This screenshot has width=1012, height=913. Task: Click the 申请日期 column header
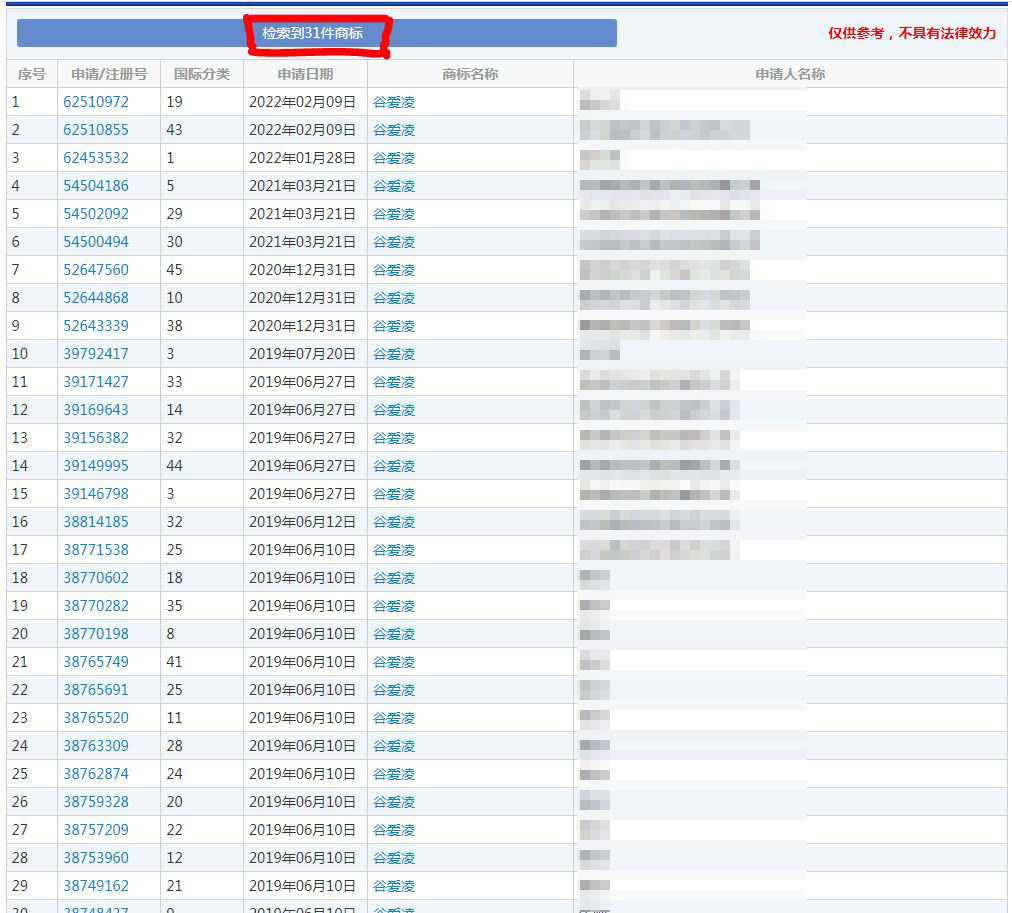(305, 74)
